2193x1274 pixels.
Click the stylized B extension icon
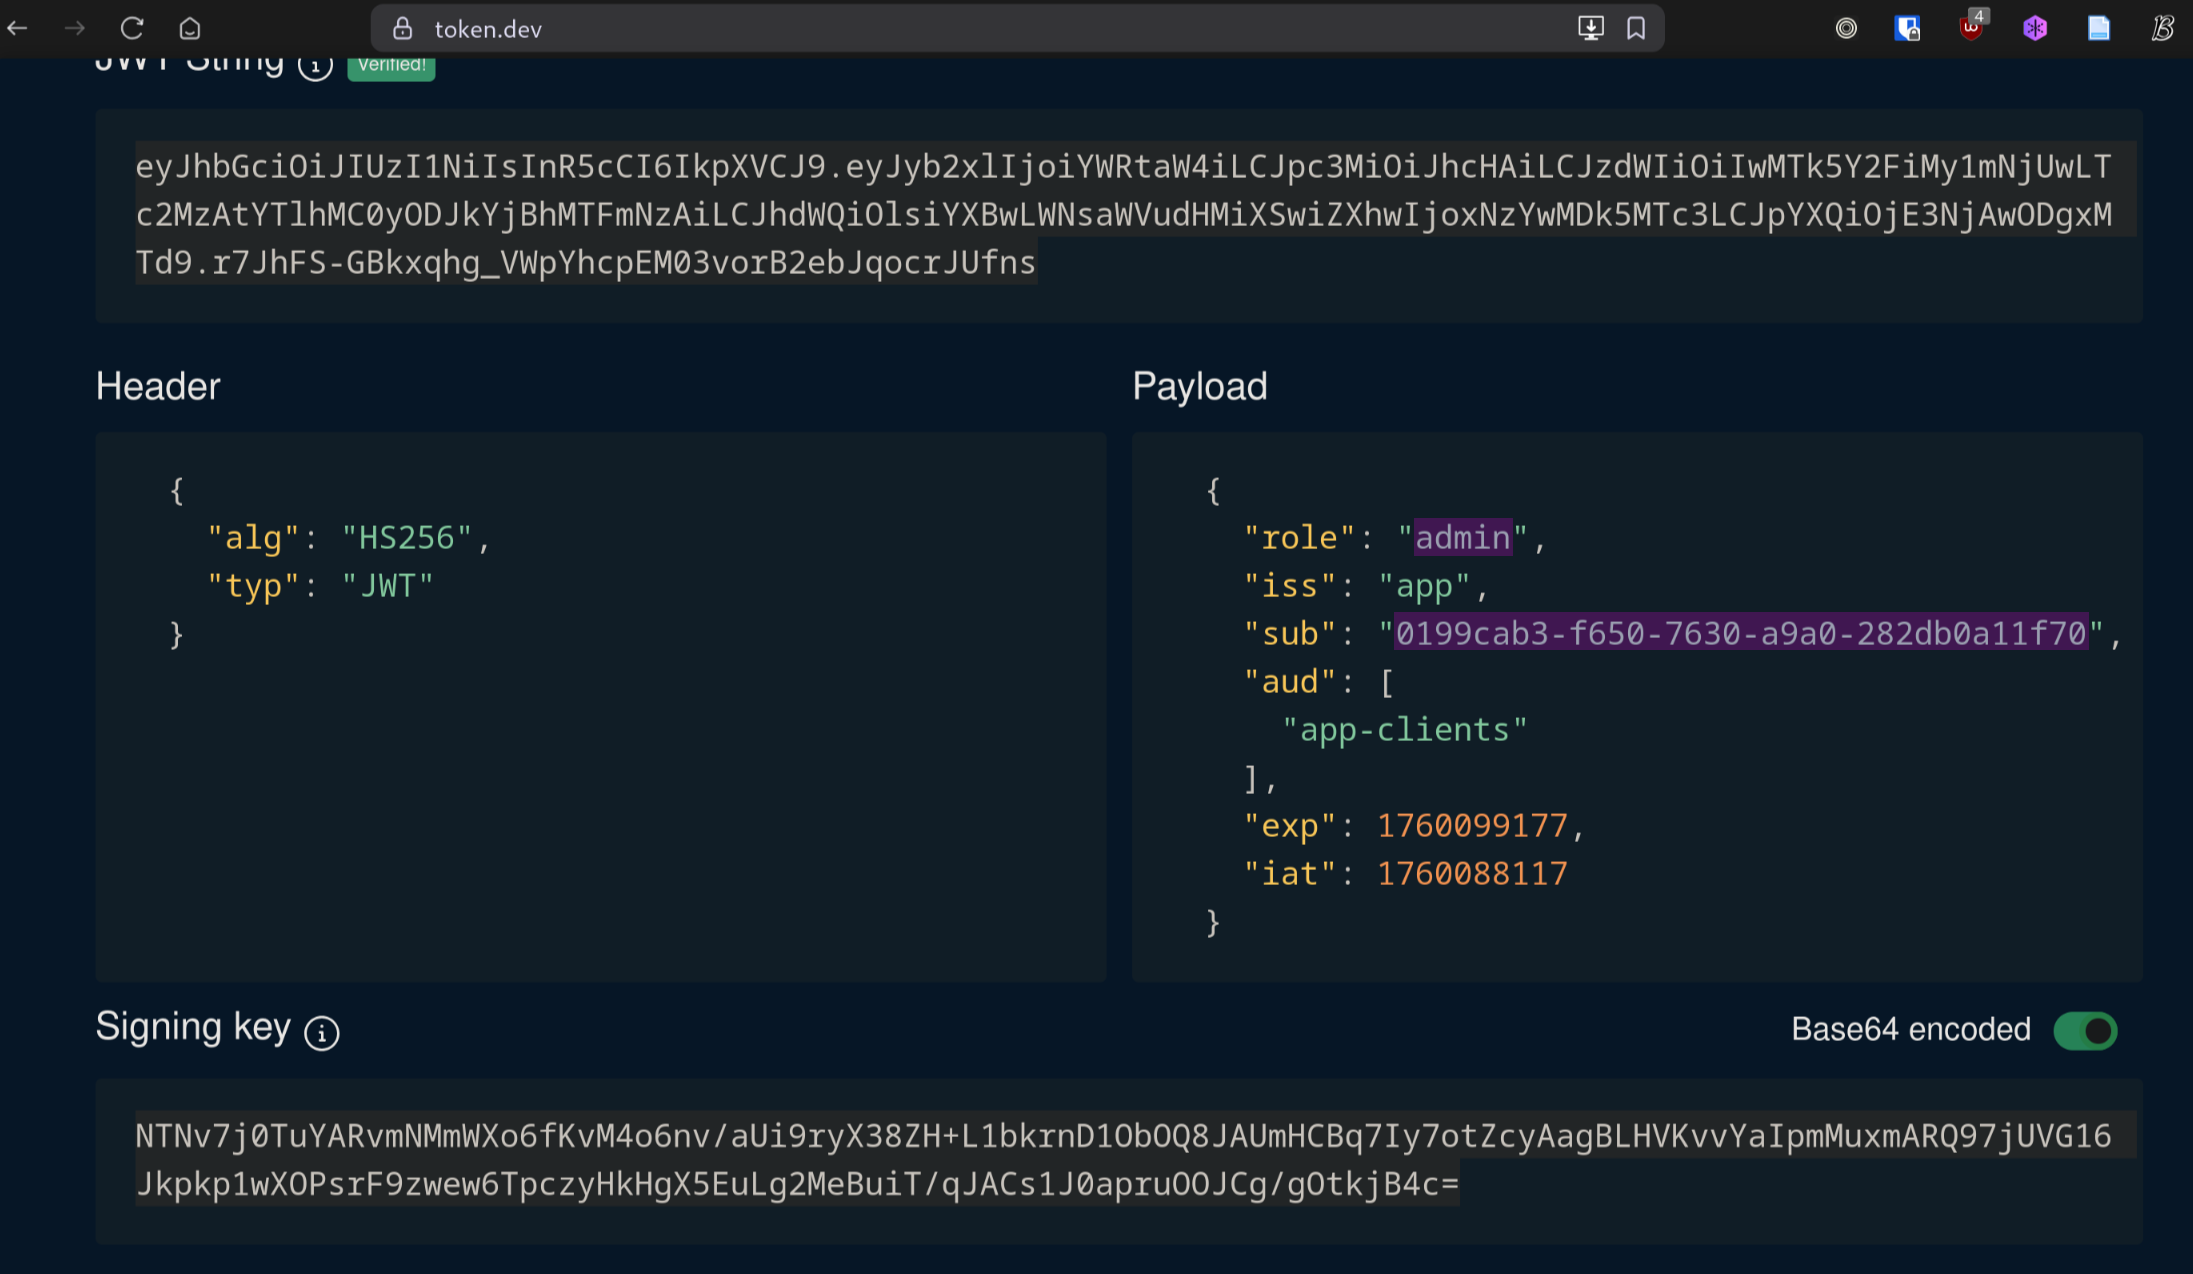point(2162,28)
